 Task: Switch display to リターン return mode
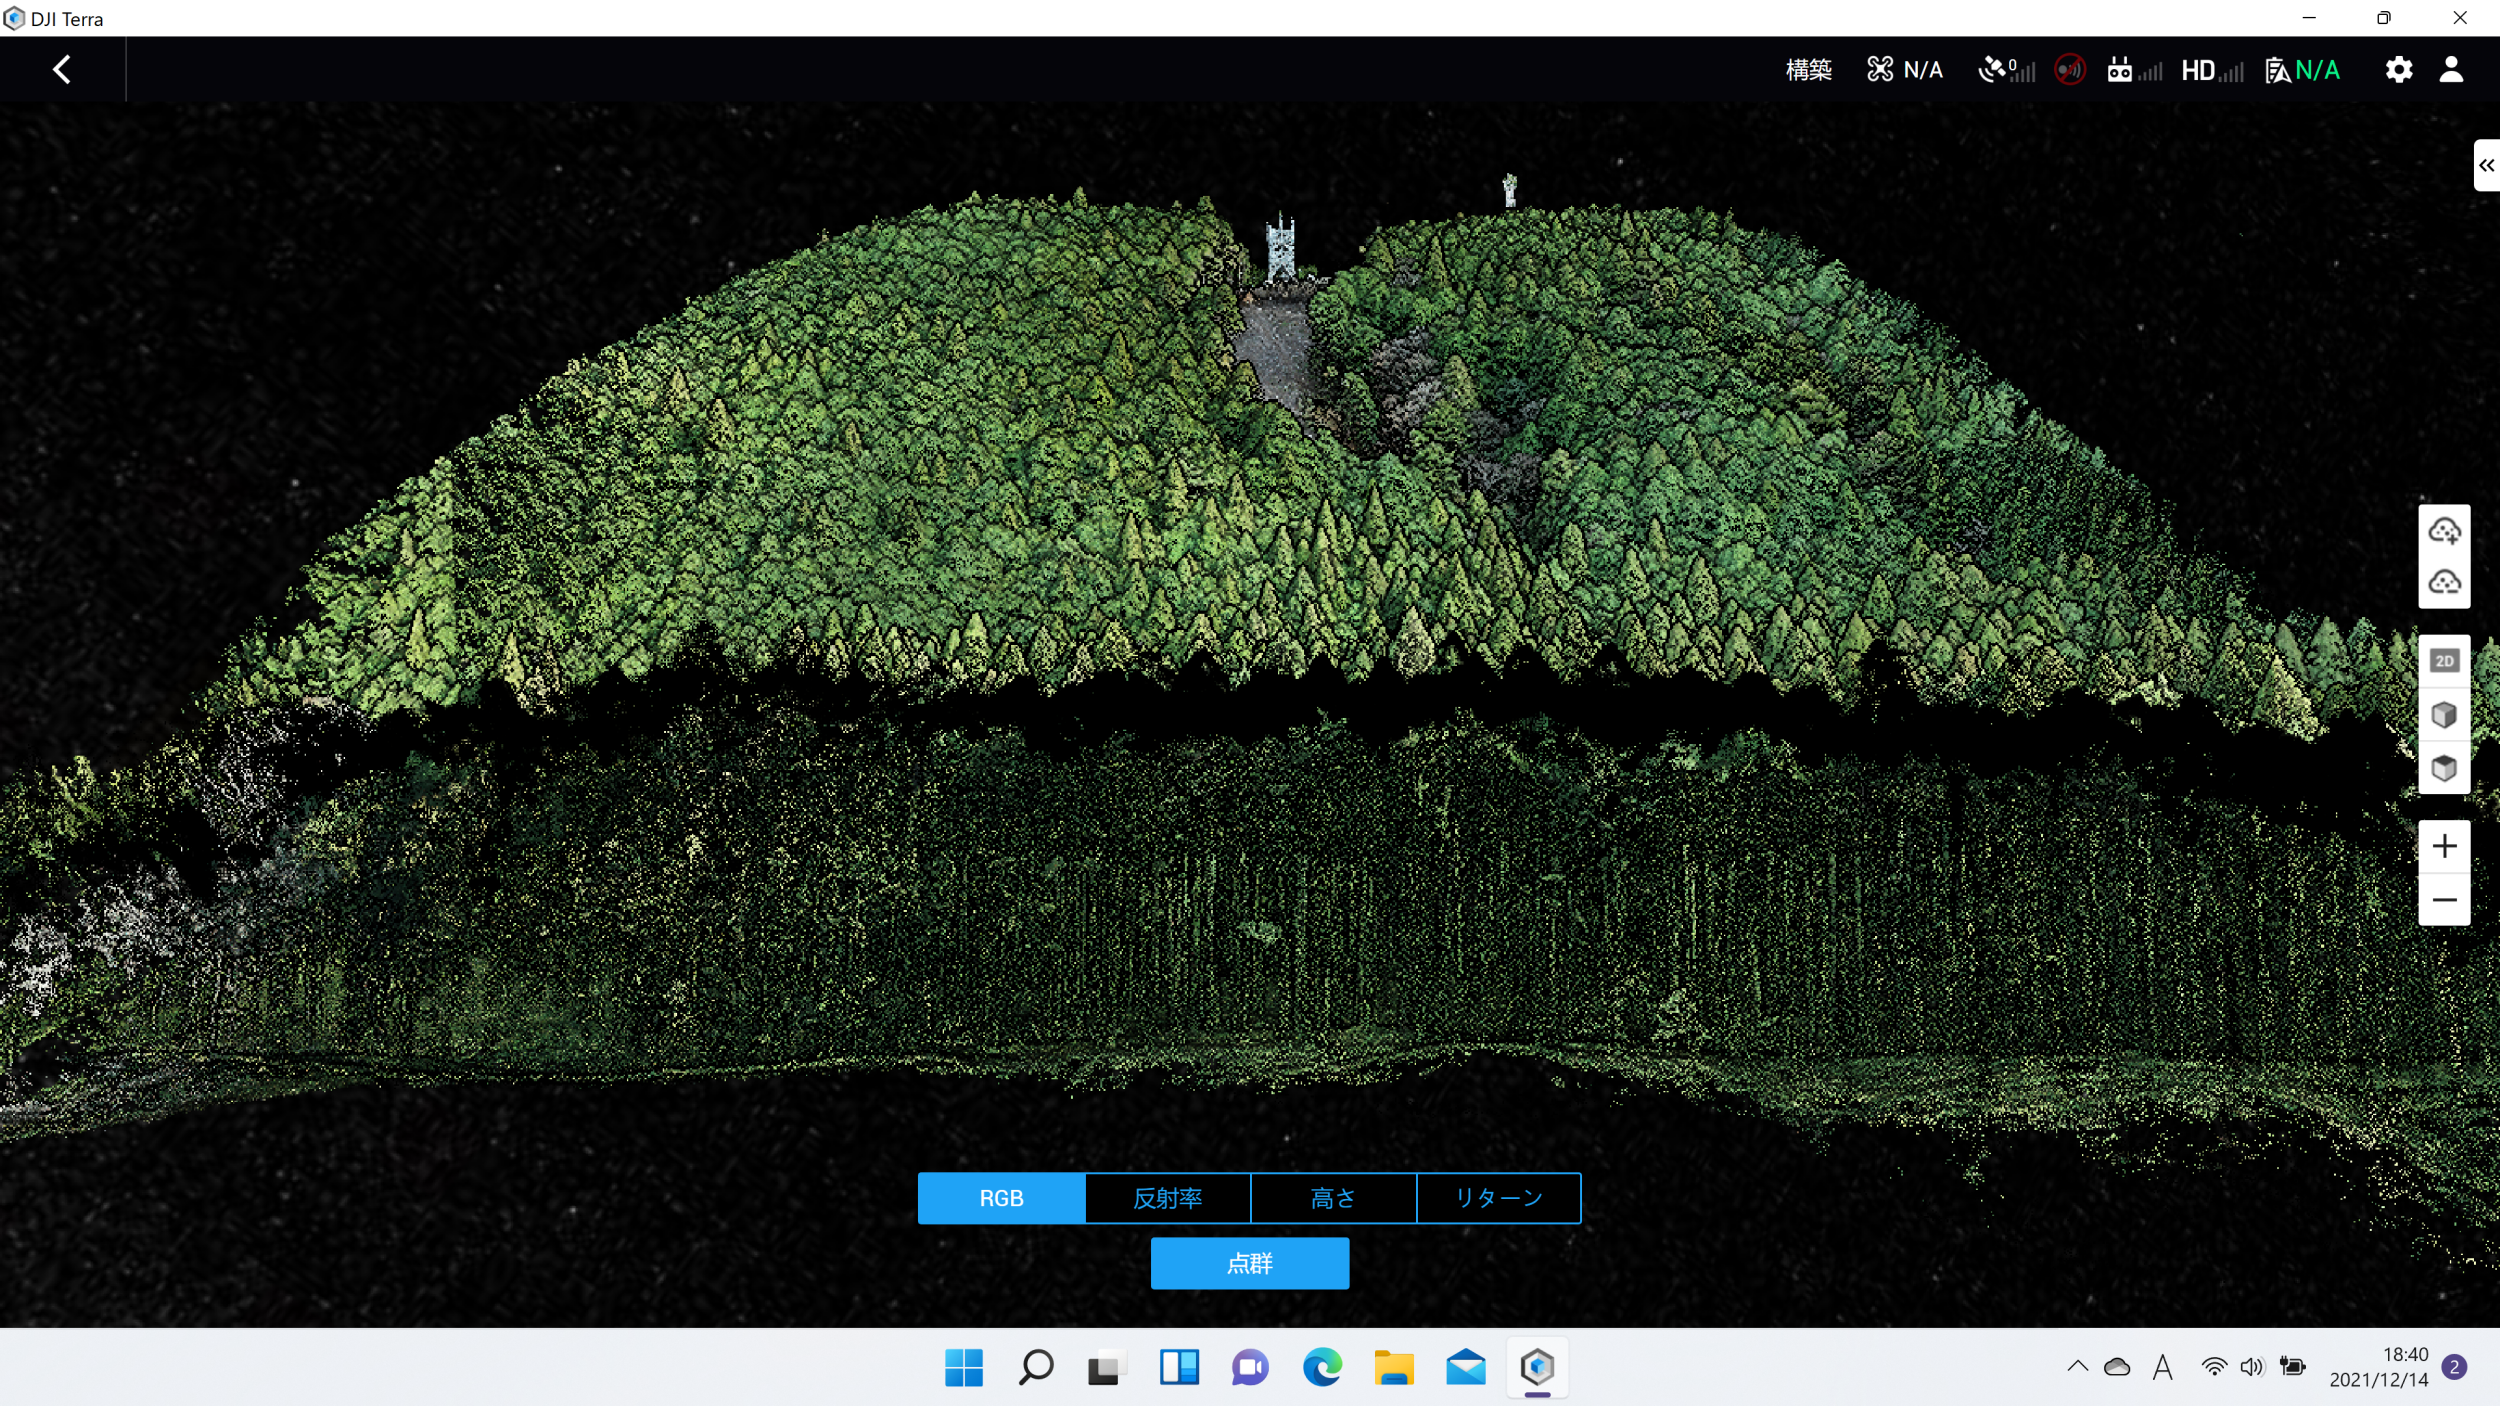(1498, 1198)
